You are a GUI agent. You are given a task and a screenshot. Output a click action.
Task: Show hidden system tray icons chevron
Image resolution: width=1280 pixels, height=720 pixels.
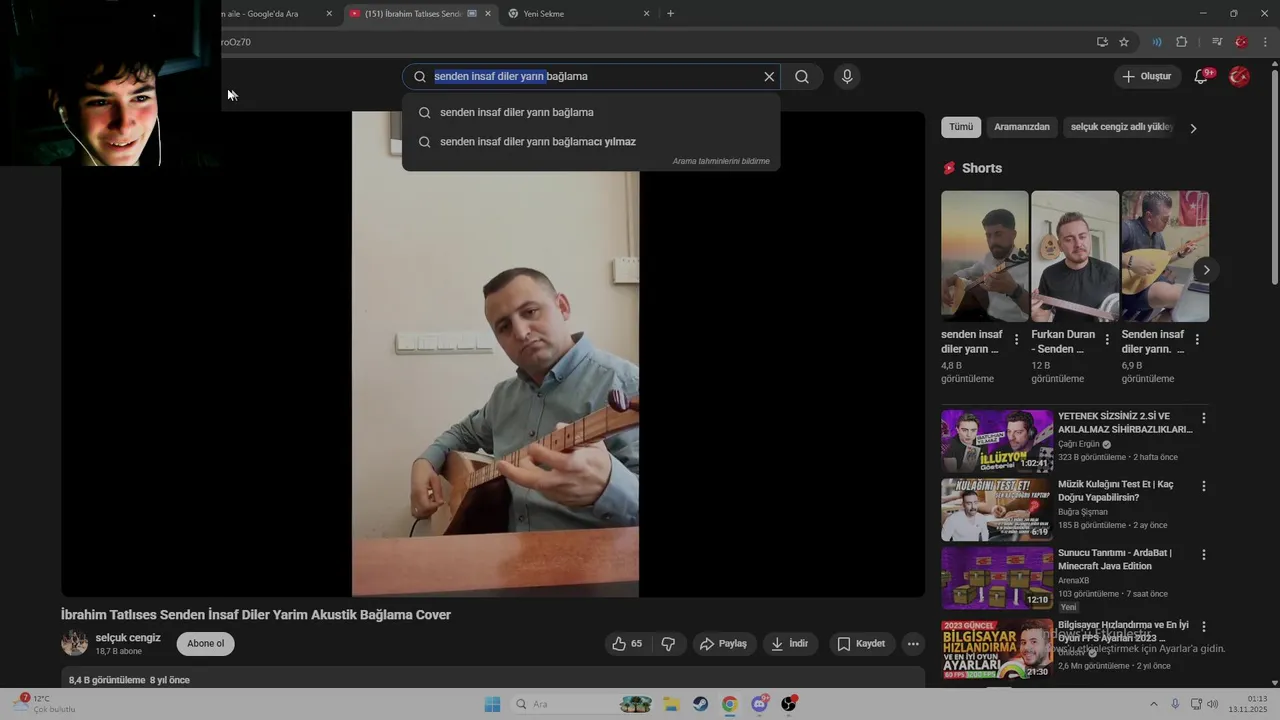(x=1153, y=704)
